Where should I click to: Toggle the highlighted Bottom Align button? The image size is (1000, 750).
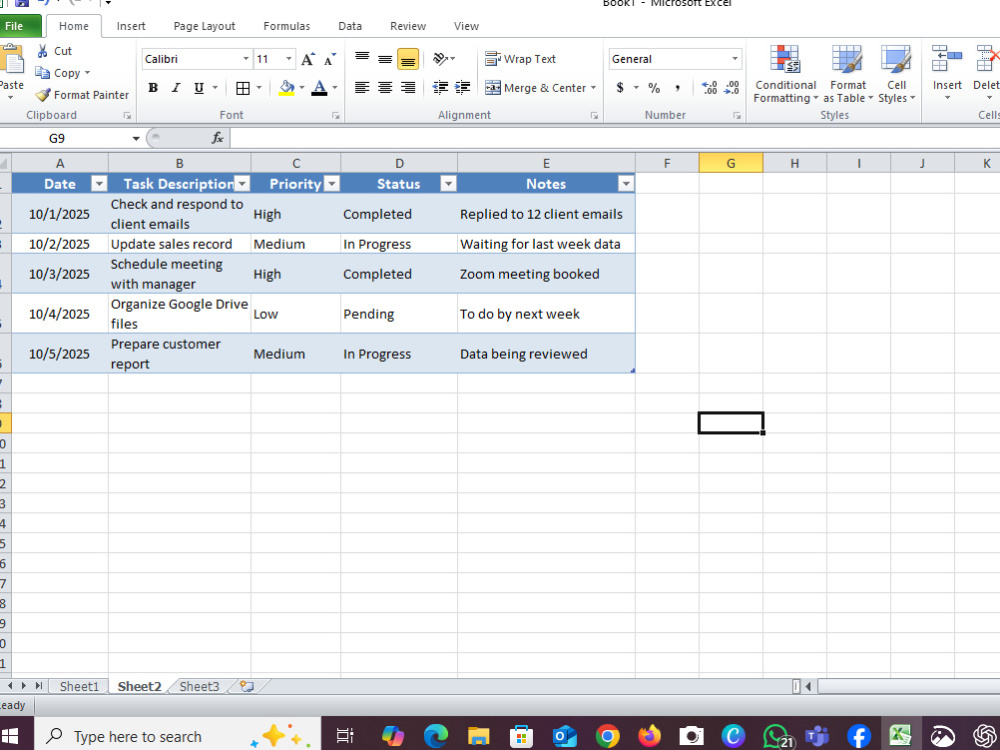(x=408, y=59)
